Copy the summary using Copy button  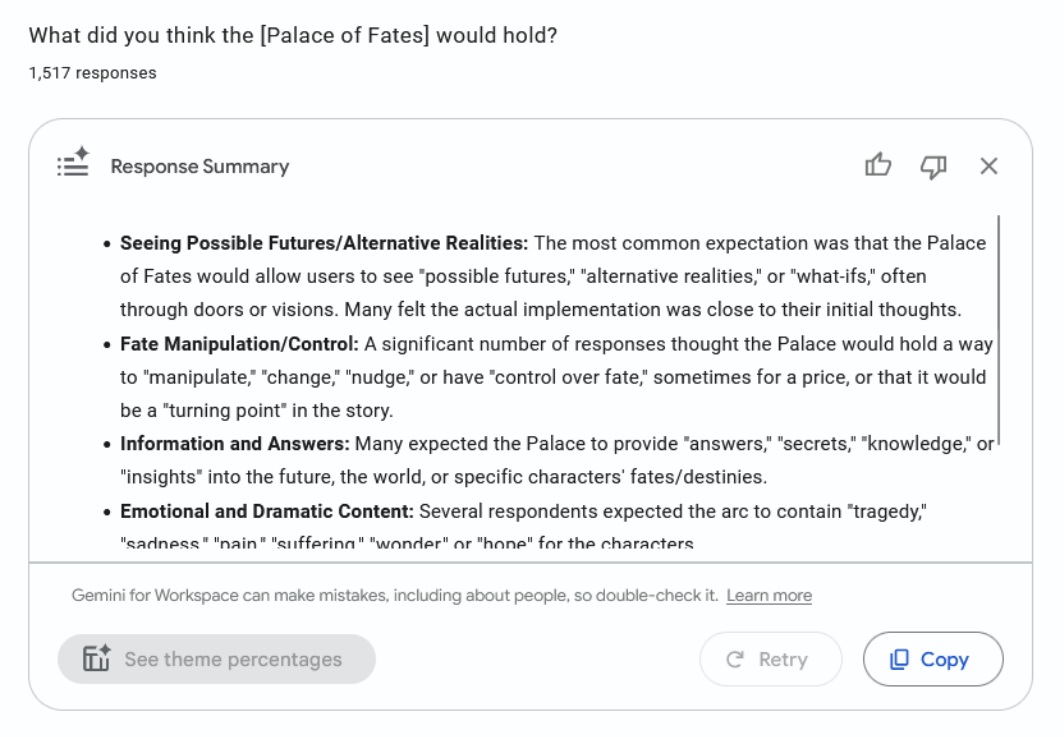[933, 660]
